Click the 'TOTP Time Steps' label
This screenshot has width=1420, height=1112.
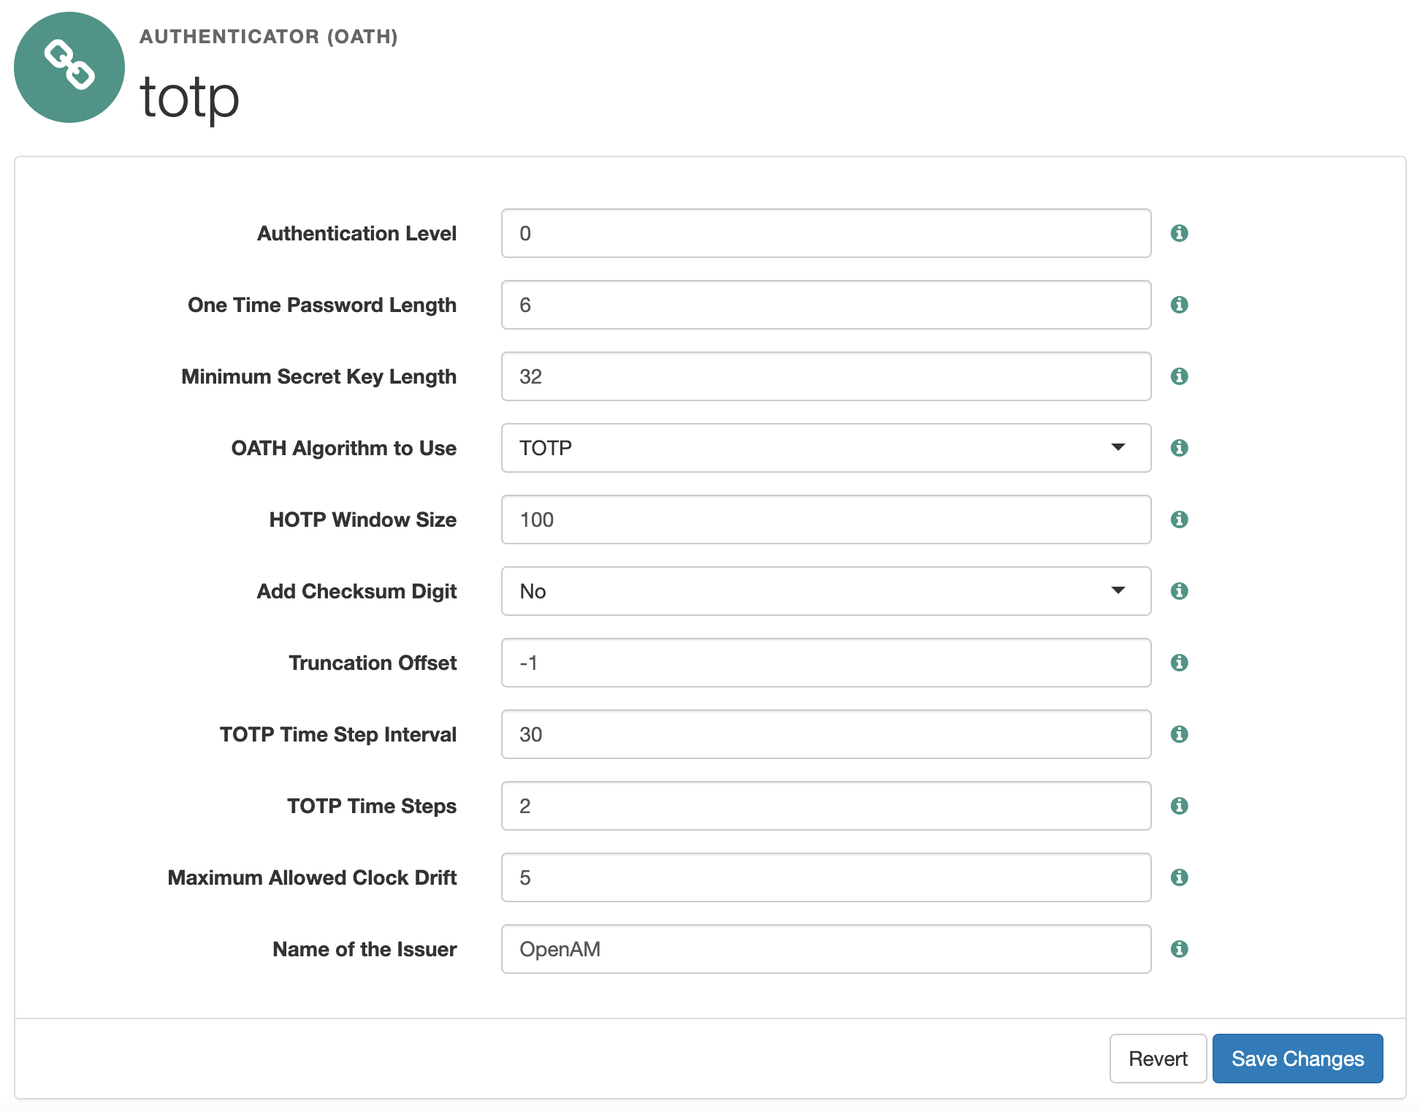372,806
